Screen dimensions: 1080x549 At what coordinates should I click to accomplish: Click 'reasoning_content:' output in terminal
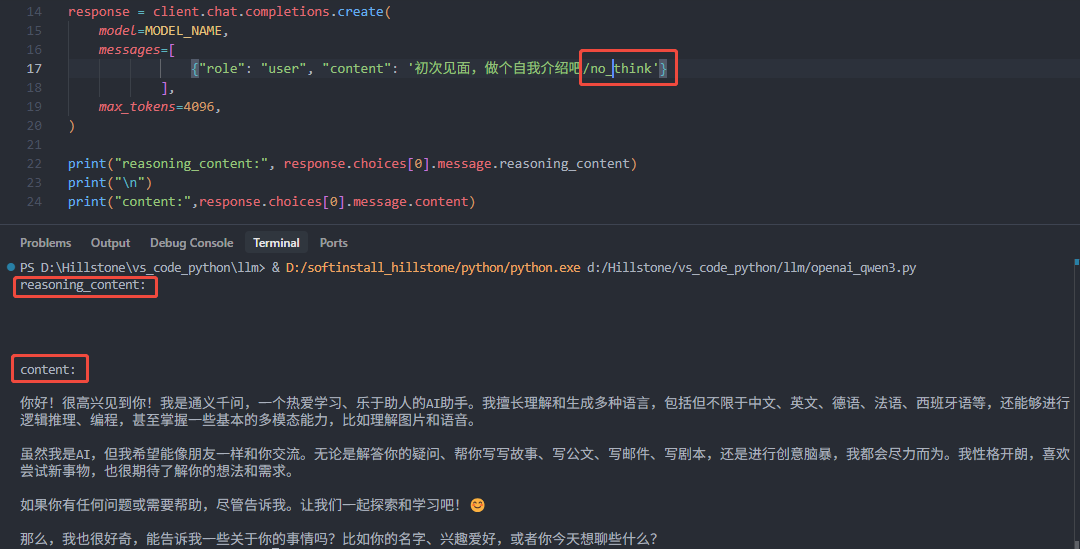pos(83,285)
